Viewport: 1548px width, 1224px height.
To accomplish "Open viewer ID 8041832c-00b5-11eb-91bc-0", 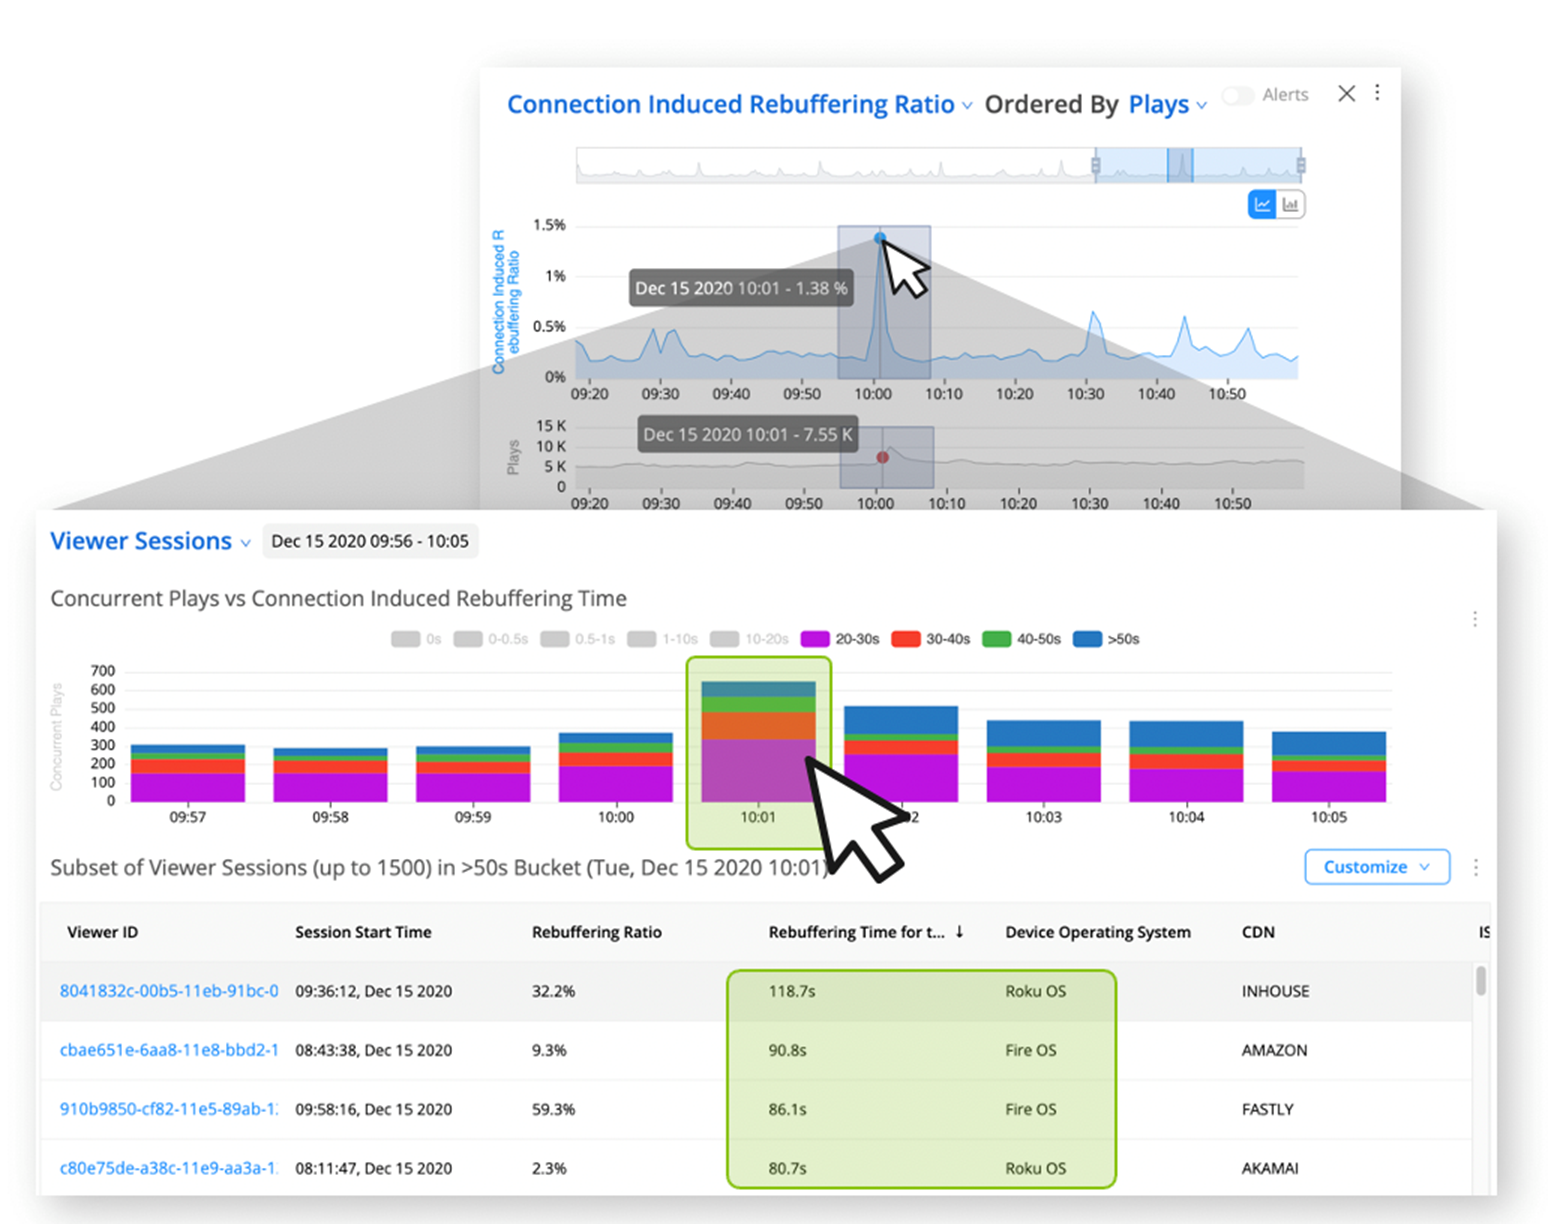I will (x=169, y=991).
